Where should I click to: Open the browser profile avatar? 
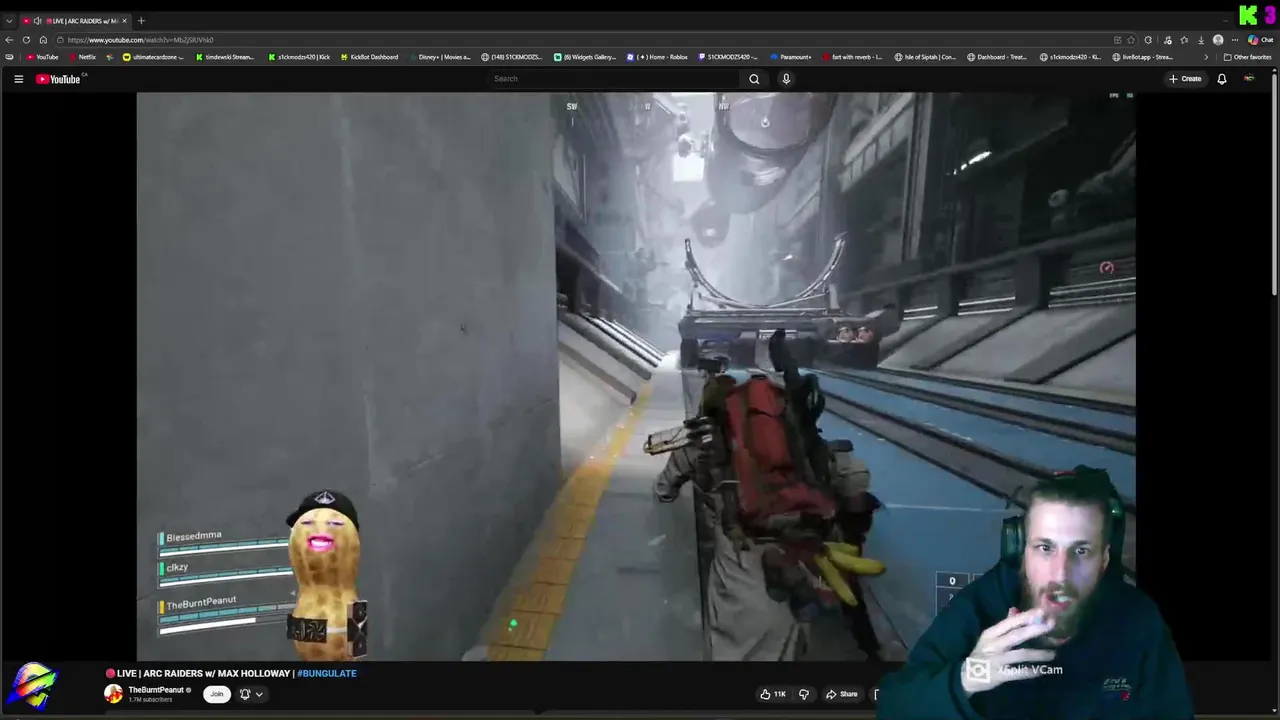tap(1218, 40)
